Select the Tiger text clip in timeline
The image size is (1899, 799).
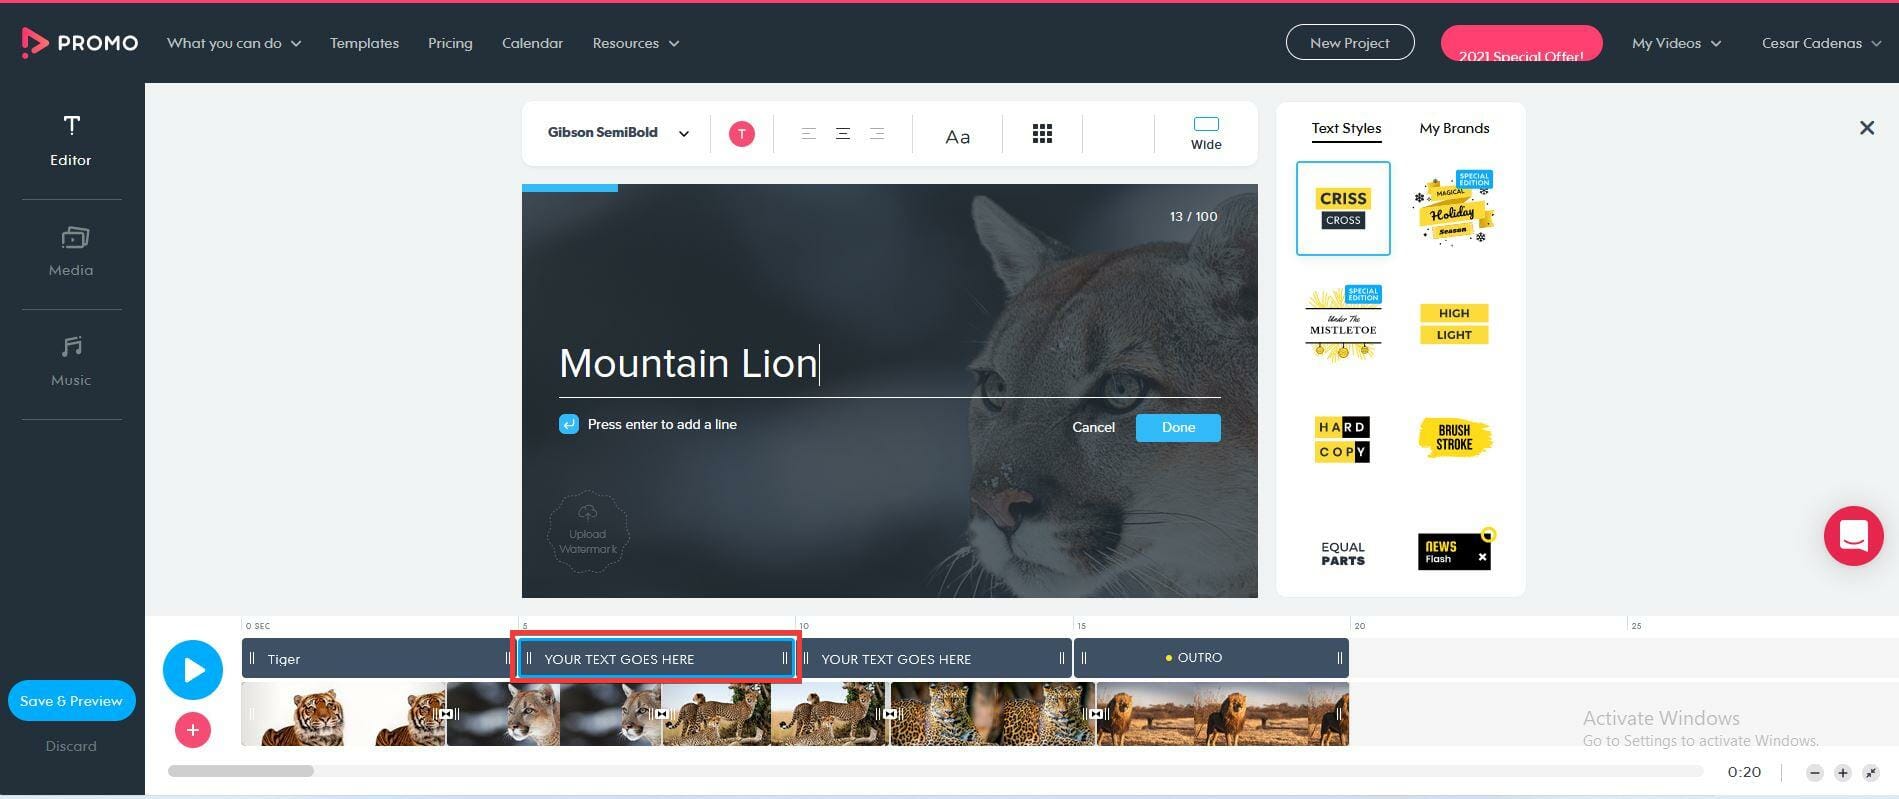(379, 658)
